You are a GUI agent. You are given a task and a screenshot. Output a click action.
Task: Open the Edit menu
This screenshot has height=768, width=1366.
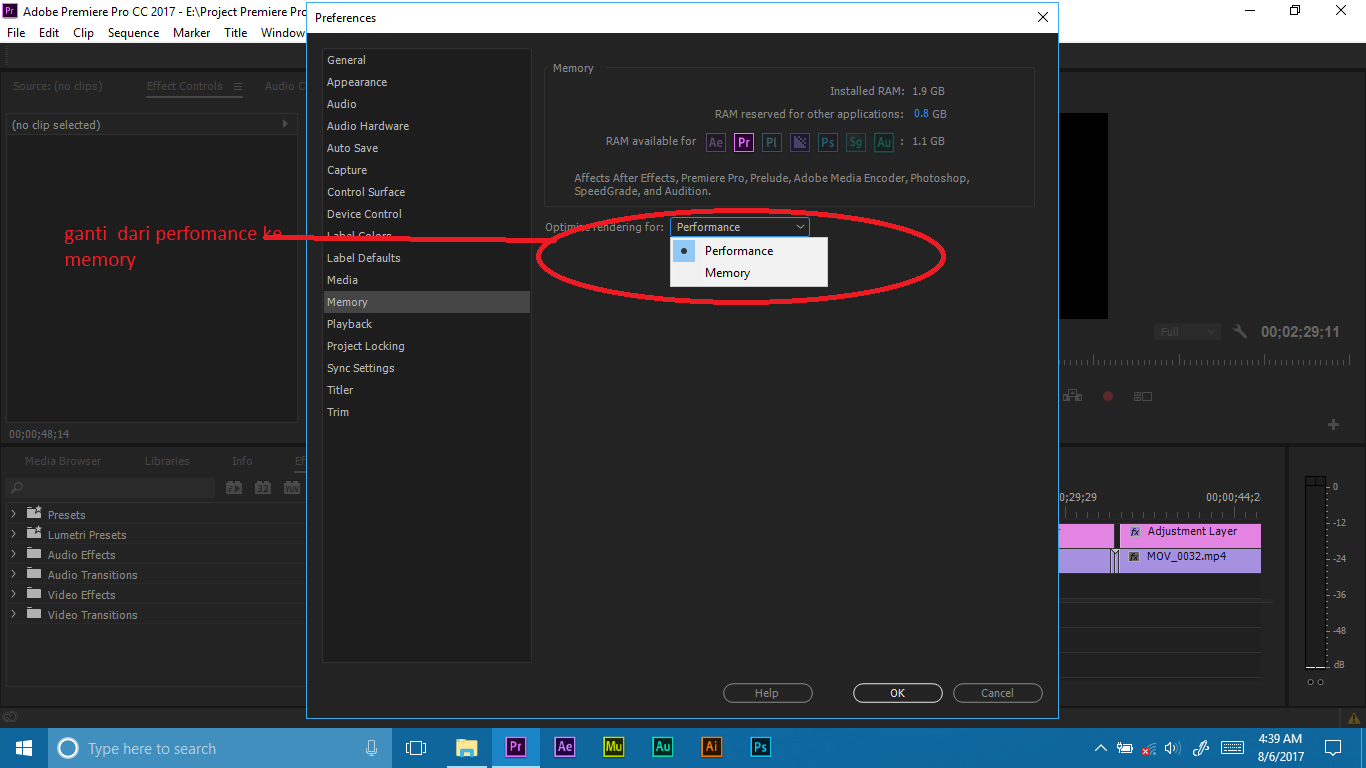click(x=49, y=33)
